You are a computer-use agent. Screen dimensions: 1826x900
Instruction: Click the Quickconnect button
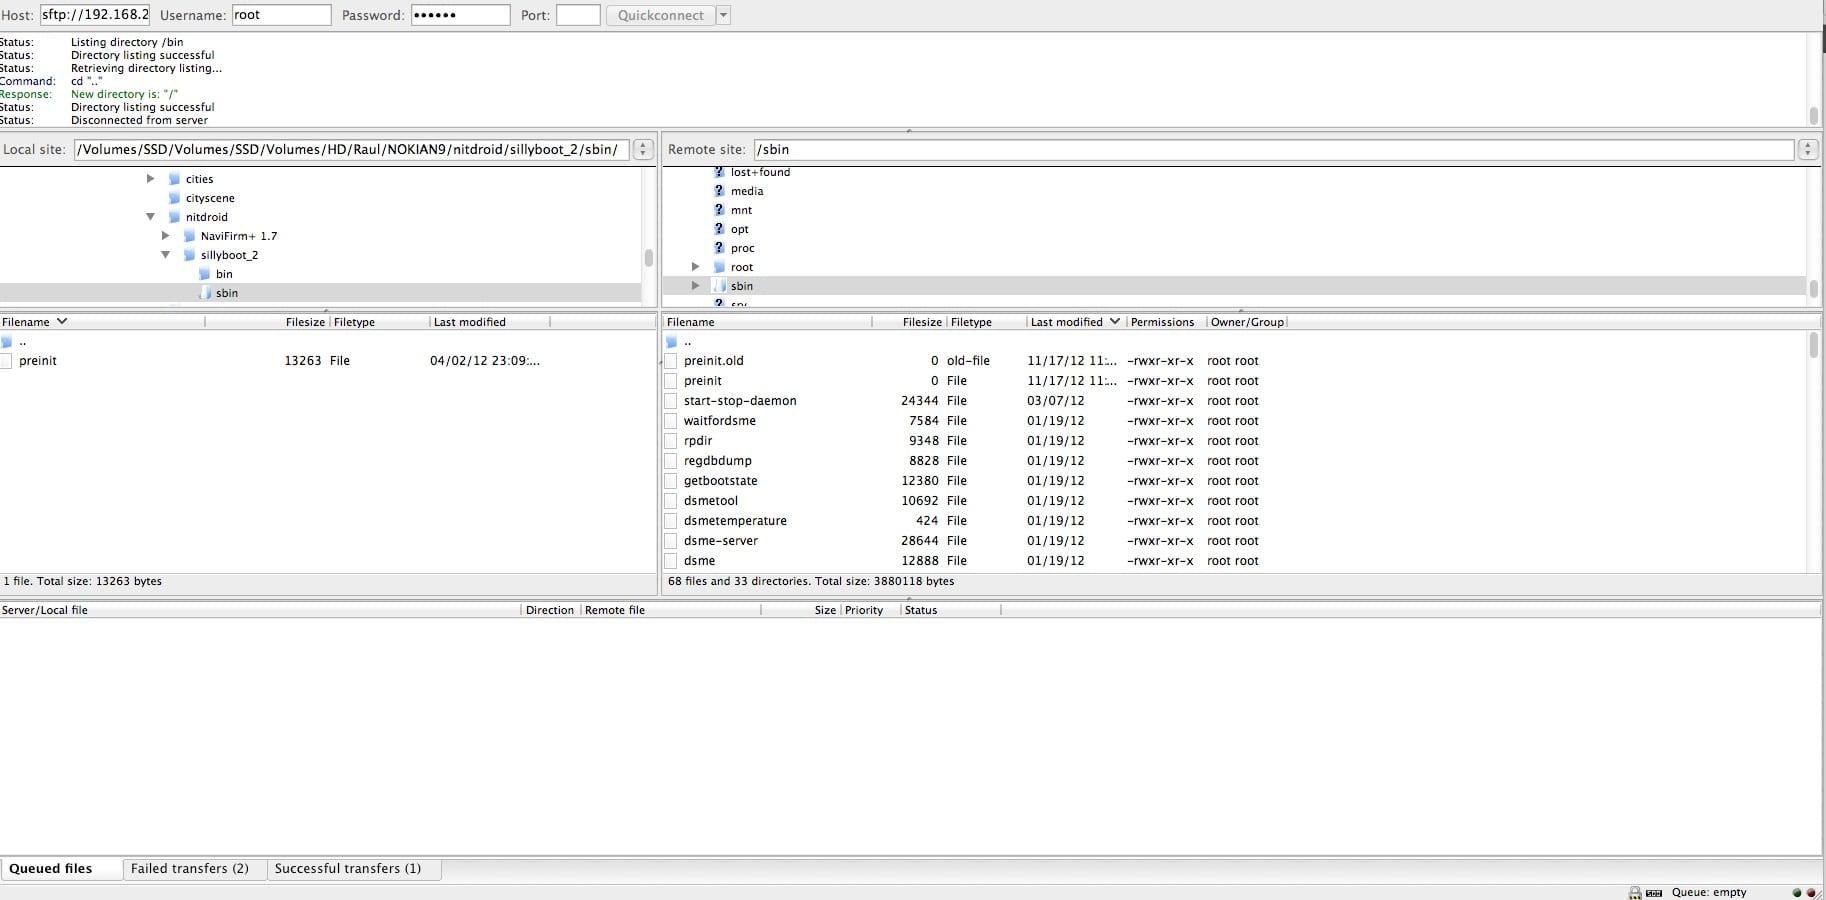(660, 15)
